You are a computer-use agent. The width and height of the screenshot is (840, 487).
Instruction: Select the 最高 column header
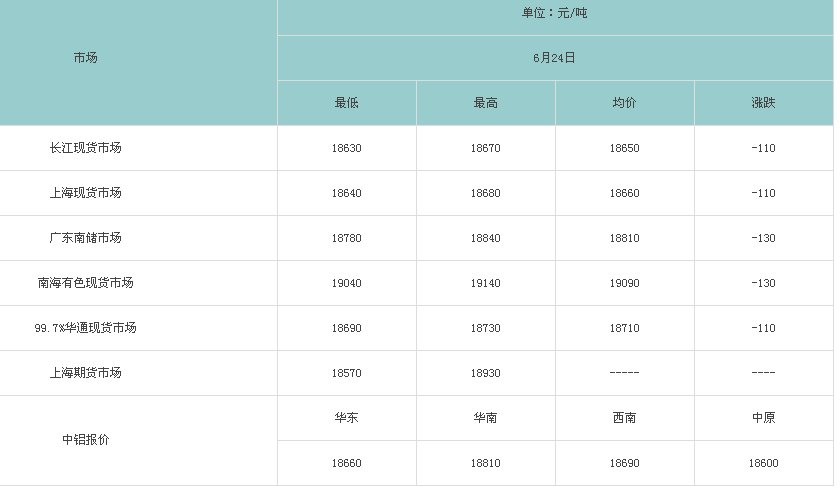(486, 103)
